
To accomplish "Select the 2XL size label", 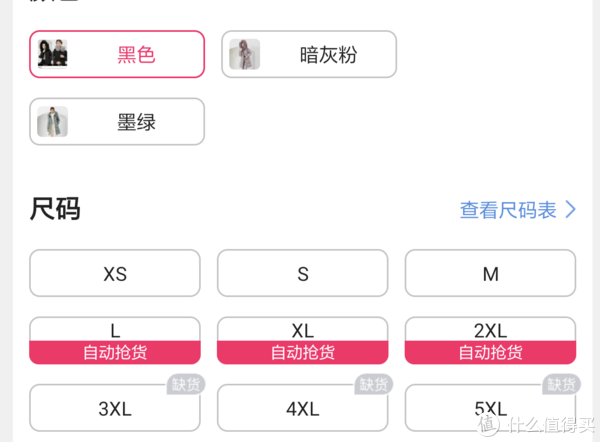I will point(491,331).
